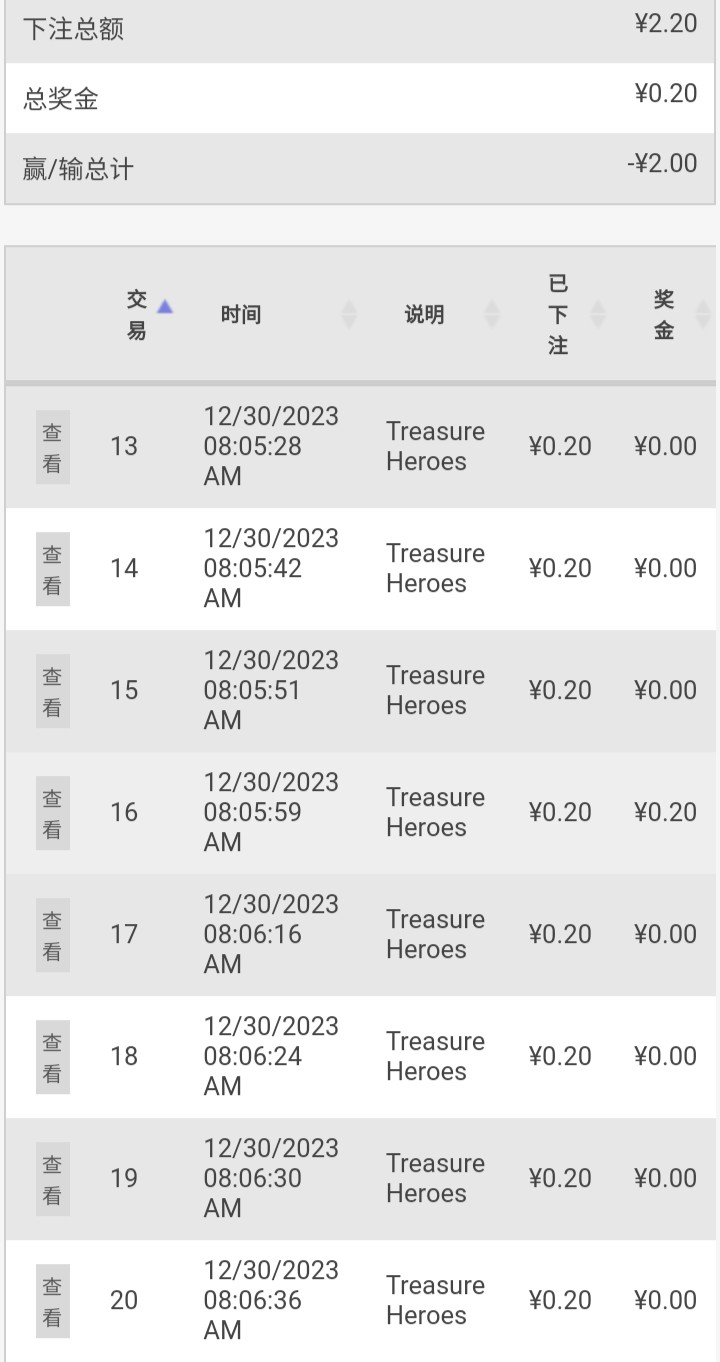Click the sort arrows beside 奖金
Screen dimensions: 720x1362
[x=703, y=315]
